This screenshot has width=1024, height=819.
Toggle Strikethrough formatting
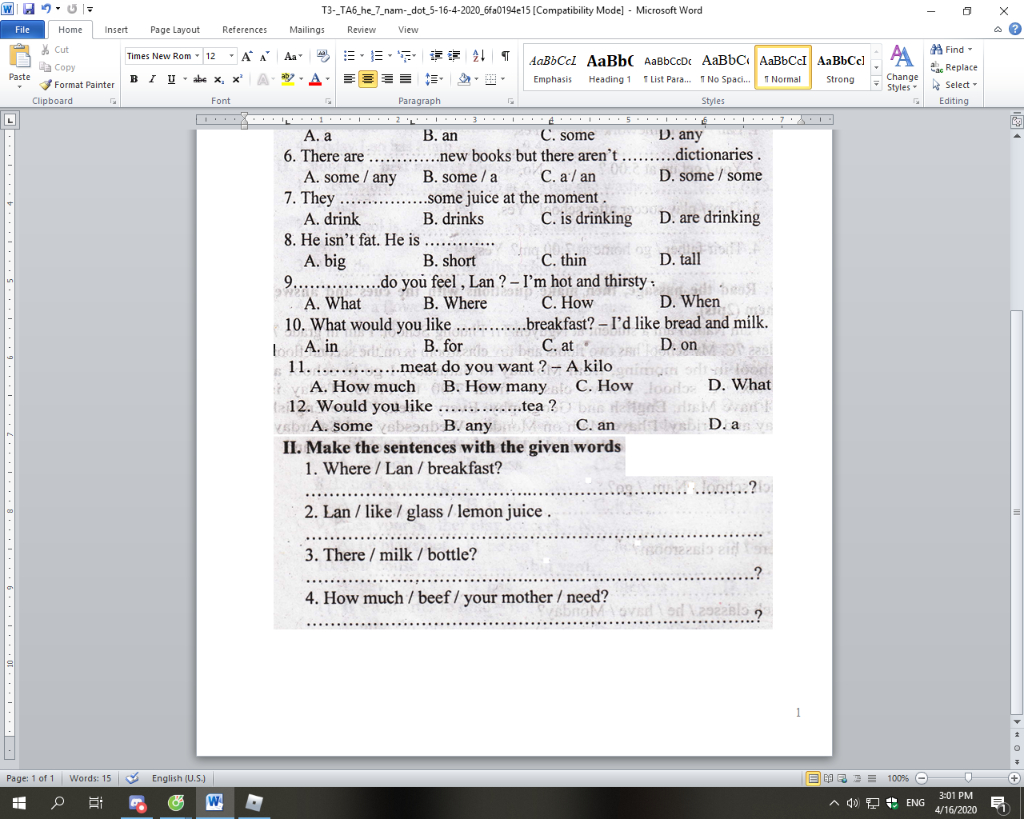(x=200, y=79)
